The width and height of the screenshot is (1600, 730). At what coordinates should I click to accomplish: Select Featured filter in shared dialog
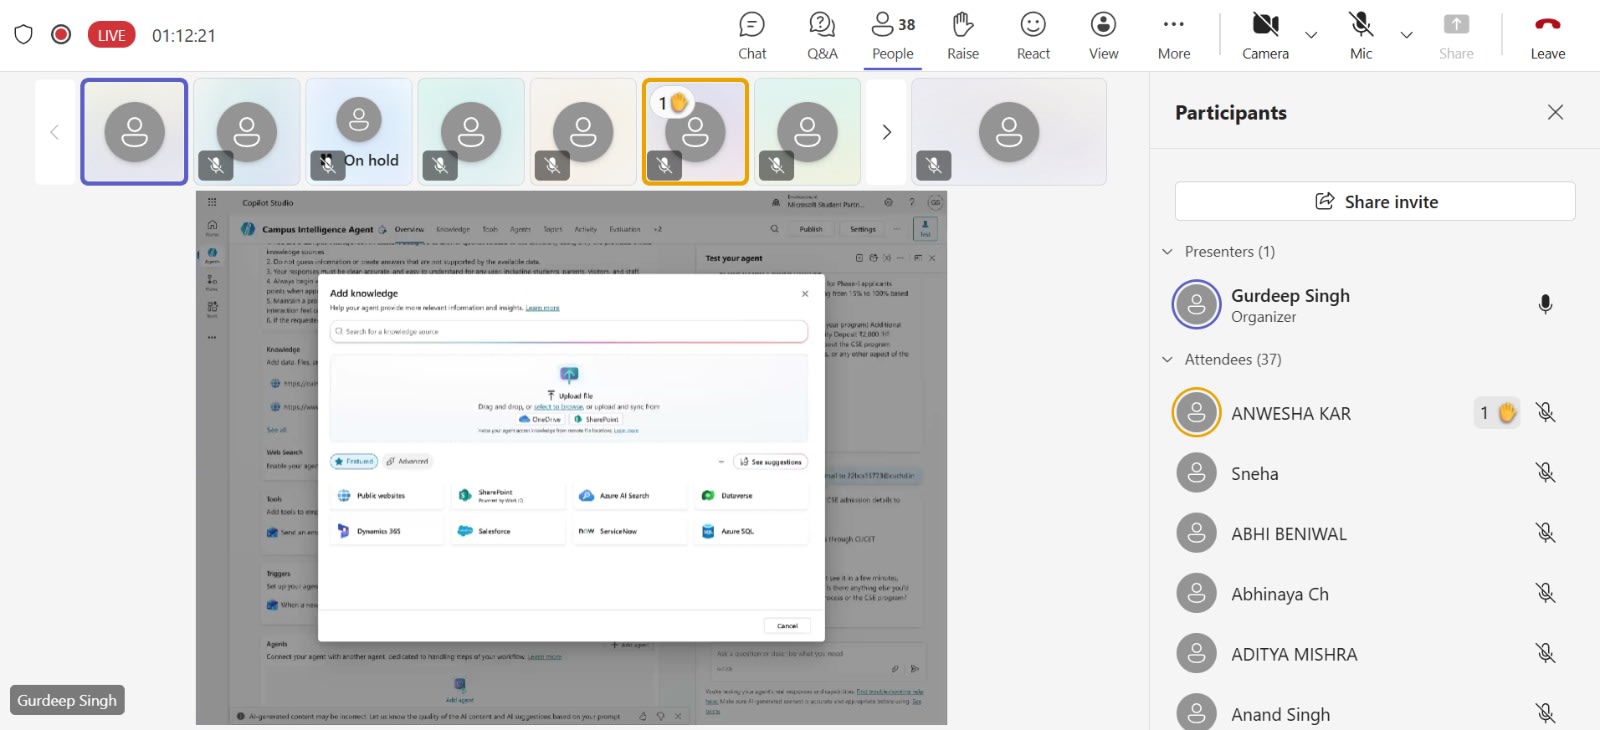[354, 461]
